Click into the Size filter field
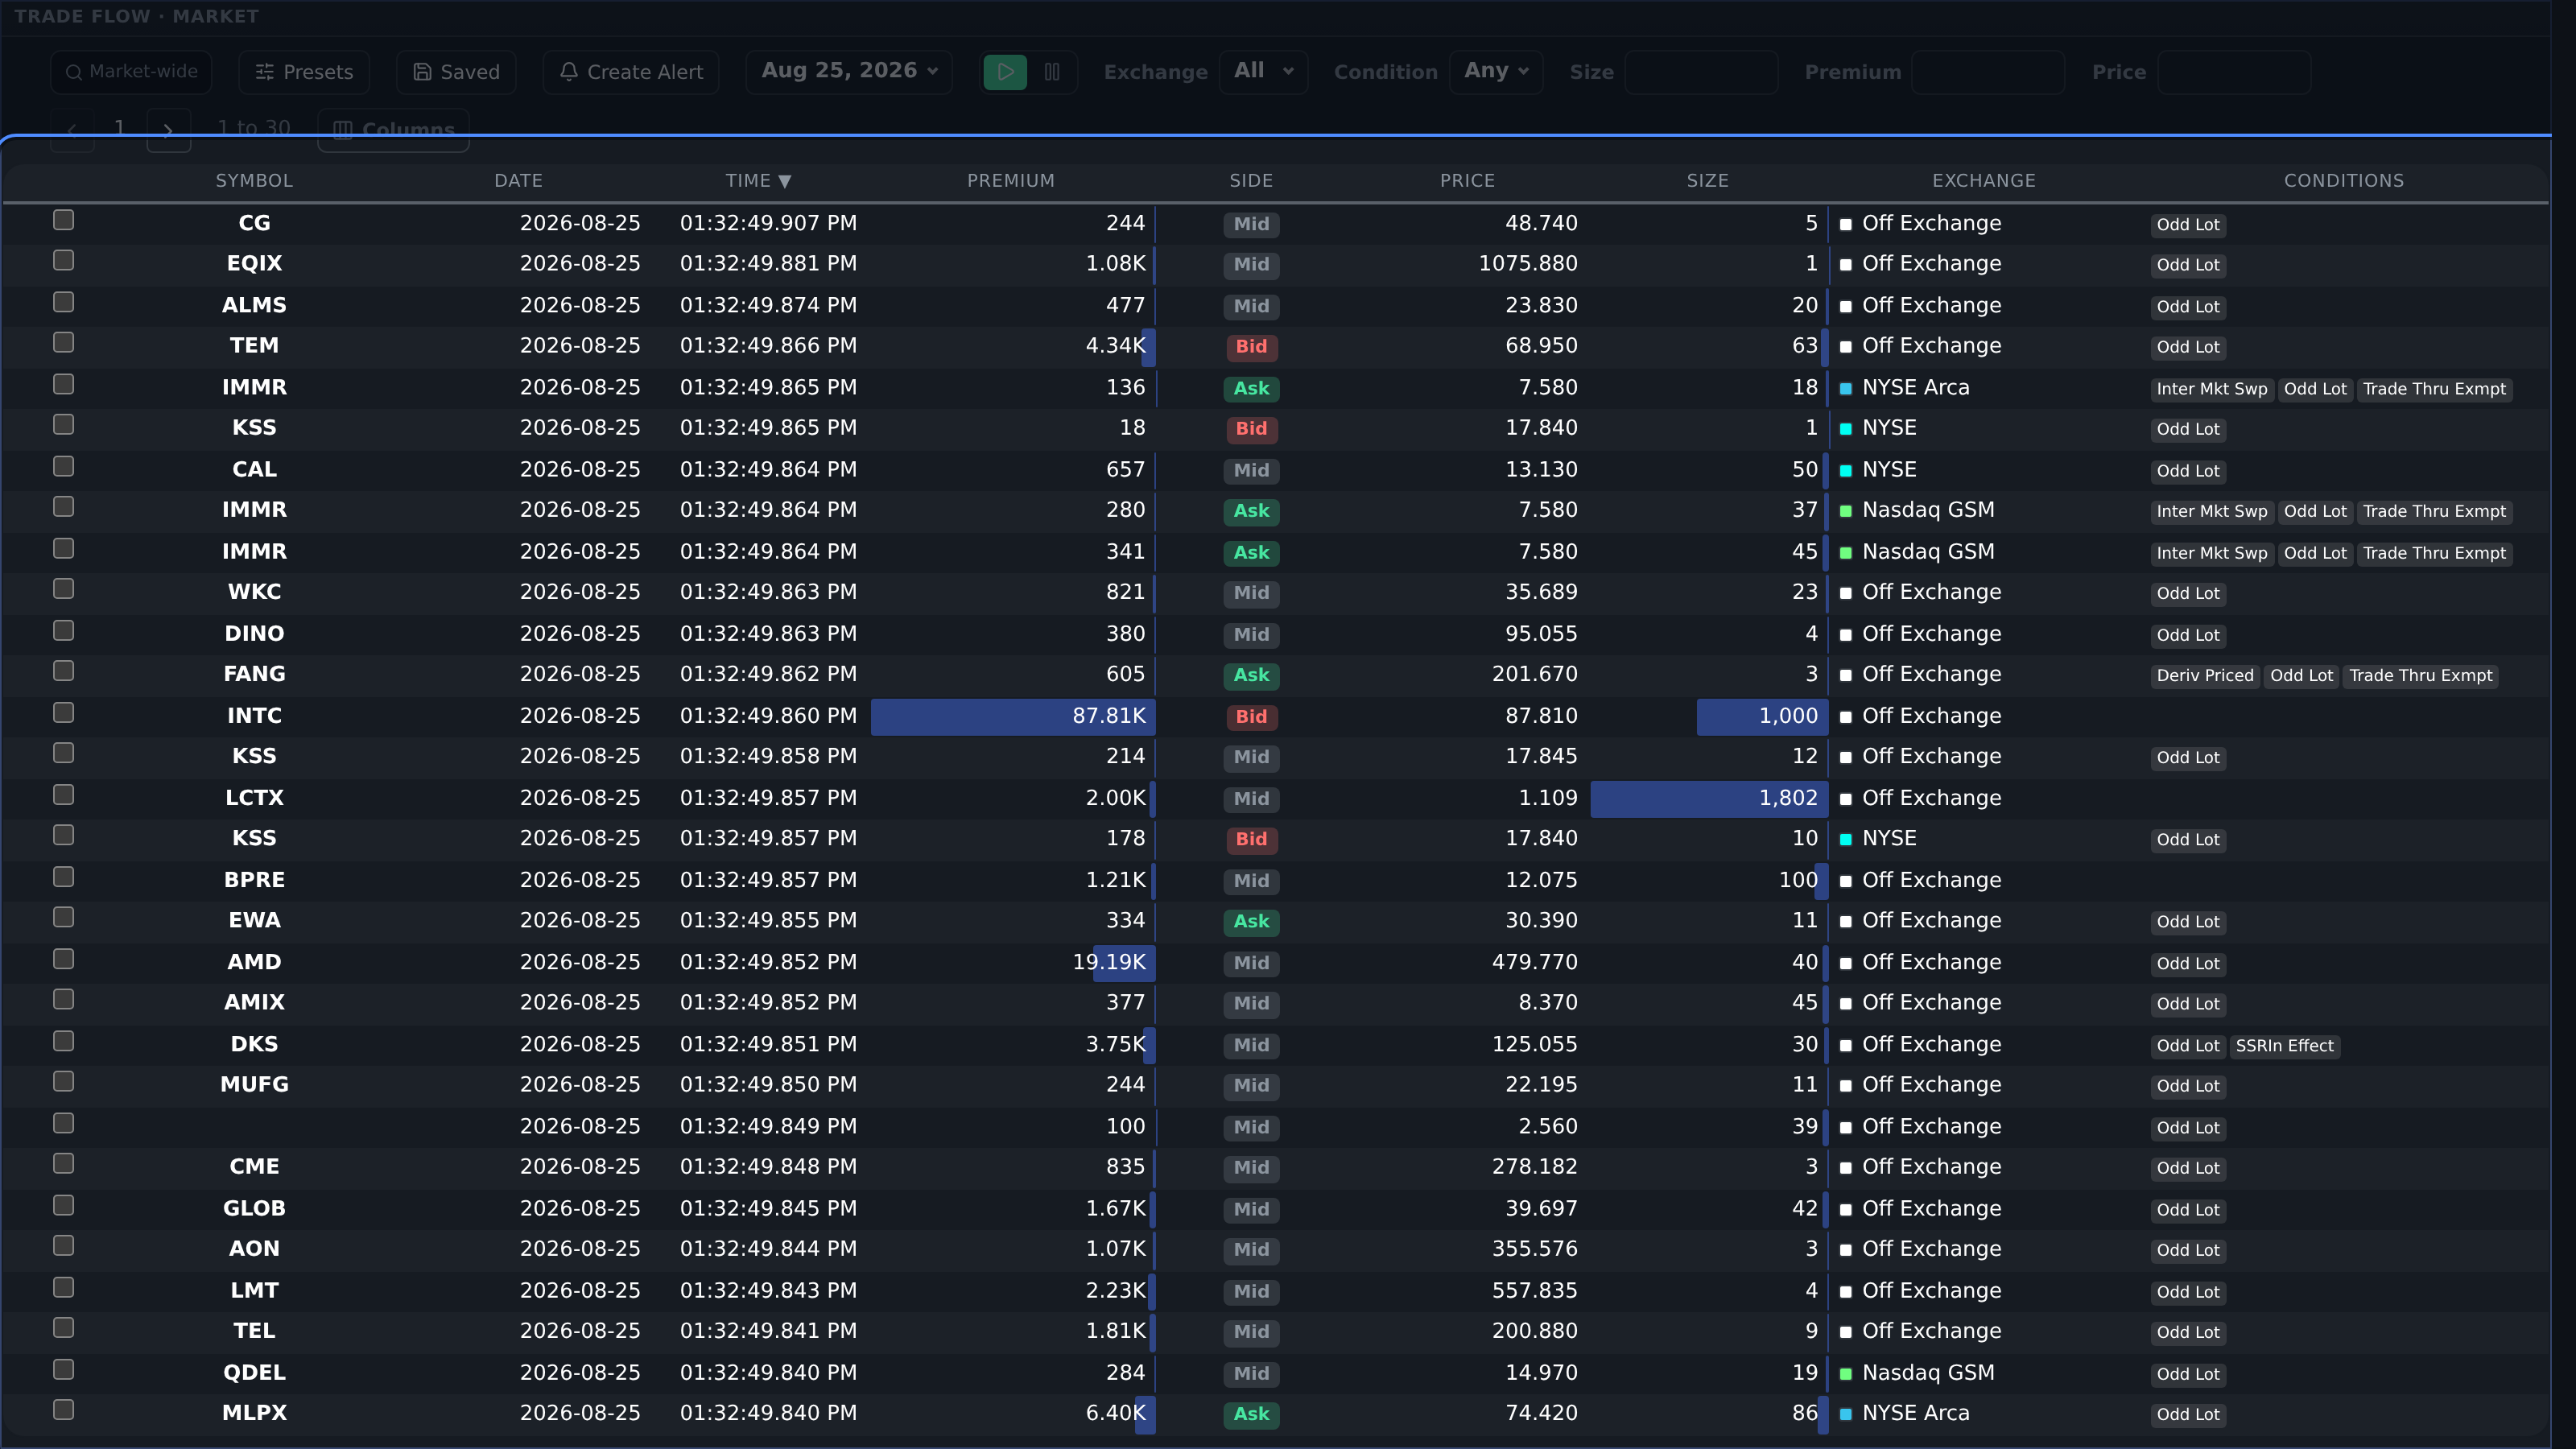Viewport: 2576px width, 1449px height. pos(1702,72)
